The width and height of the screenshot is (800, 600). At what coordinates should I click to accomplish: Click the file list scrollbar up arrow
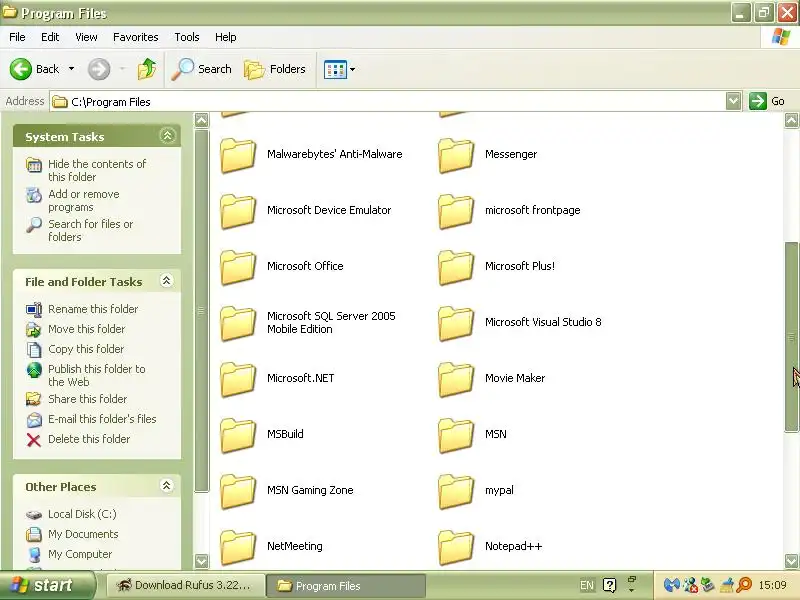click(791, 121)
